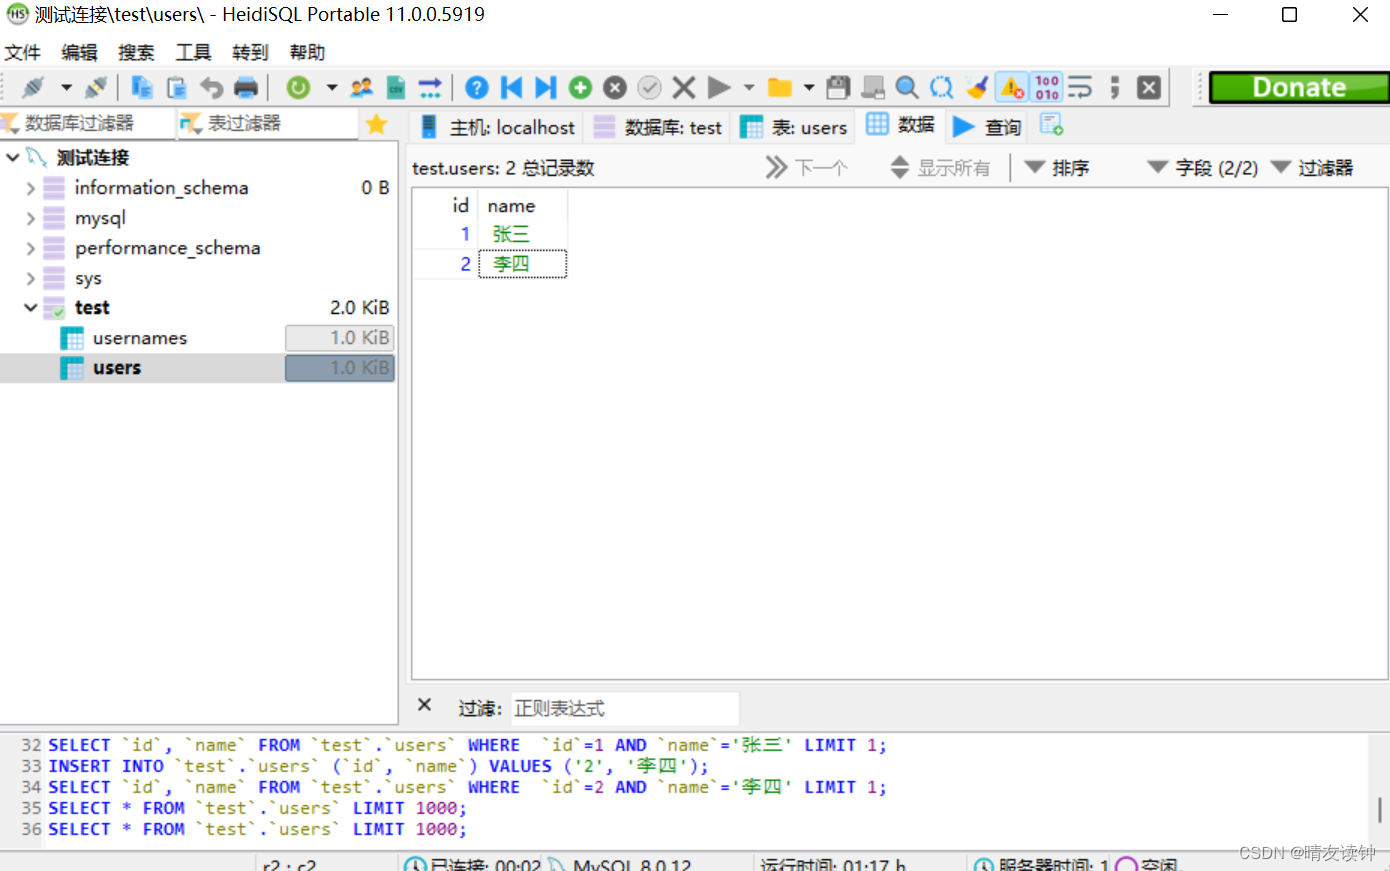This screenshot has width=1390, height=871.
Task: Create a new query tab icon
Action: point(1051,126)
